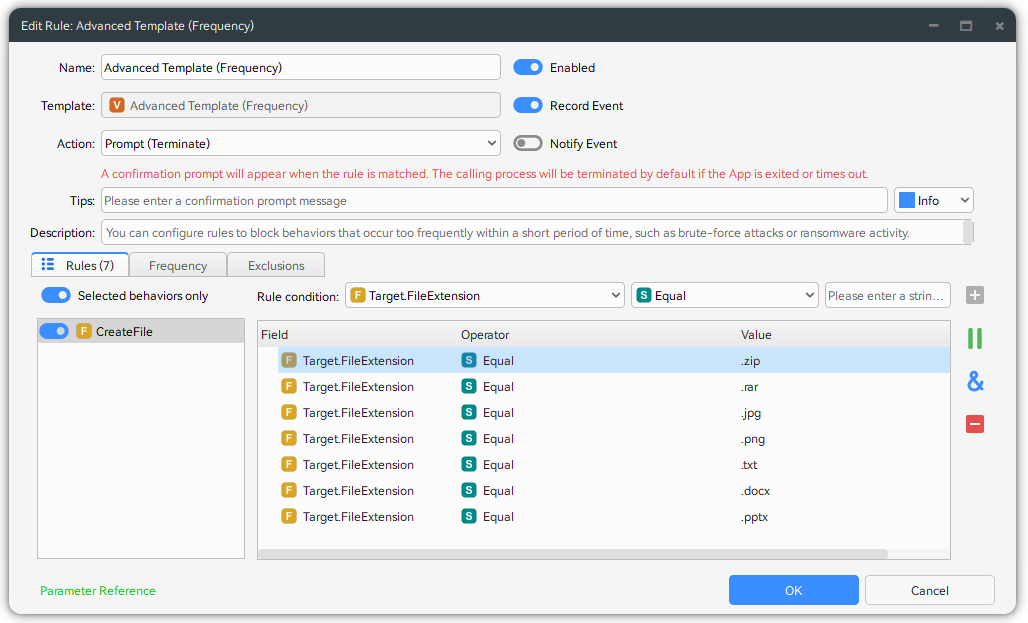Click the green OR (||) operator icon

click(x=975, y=339)
